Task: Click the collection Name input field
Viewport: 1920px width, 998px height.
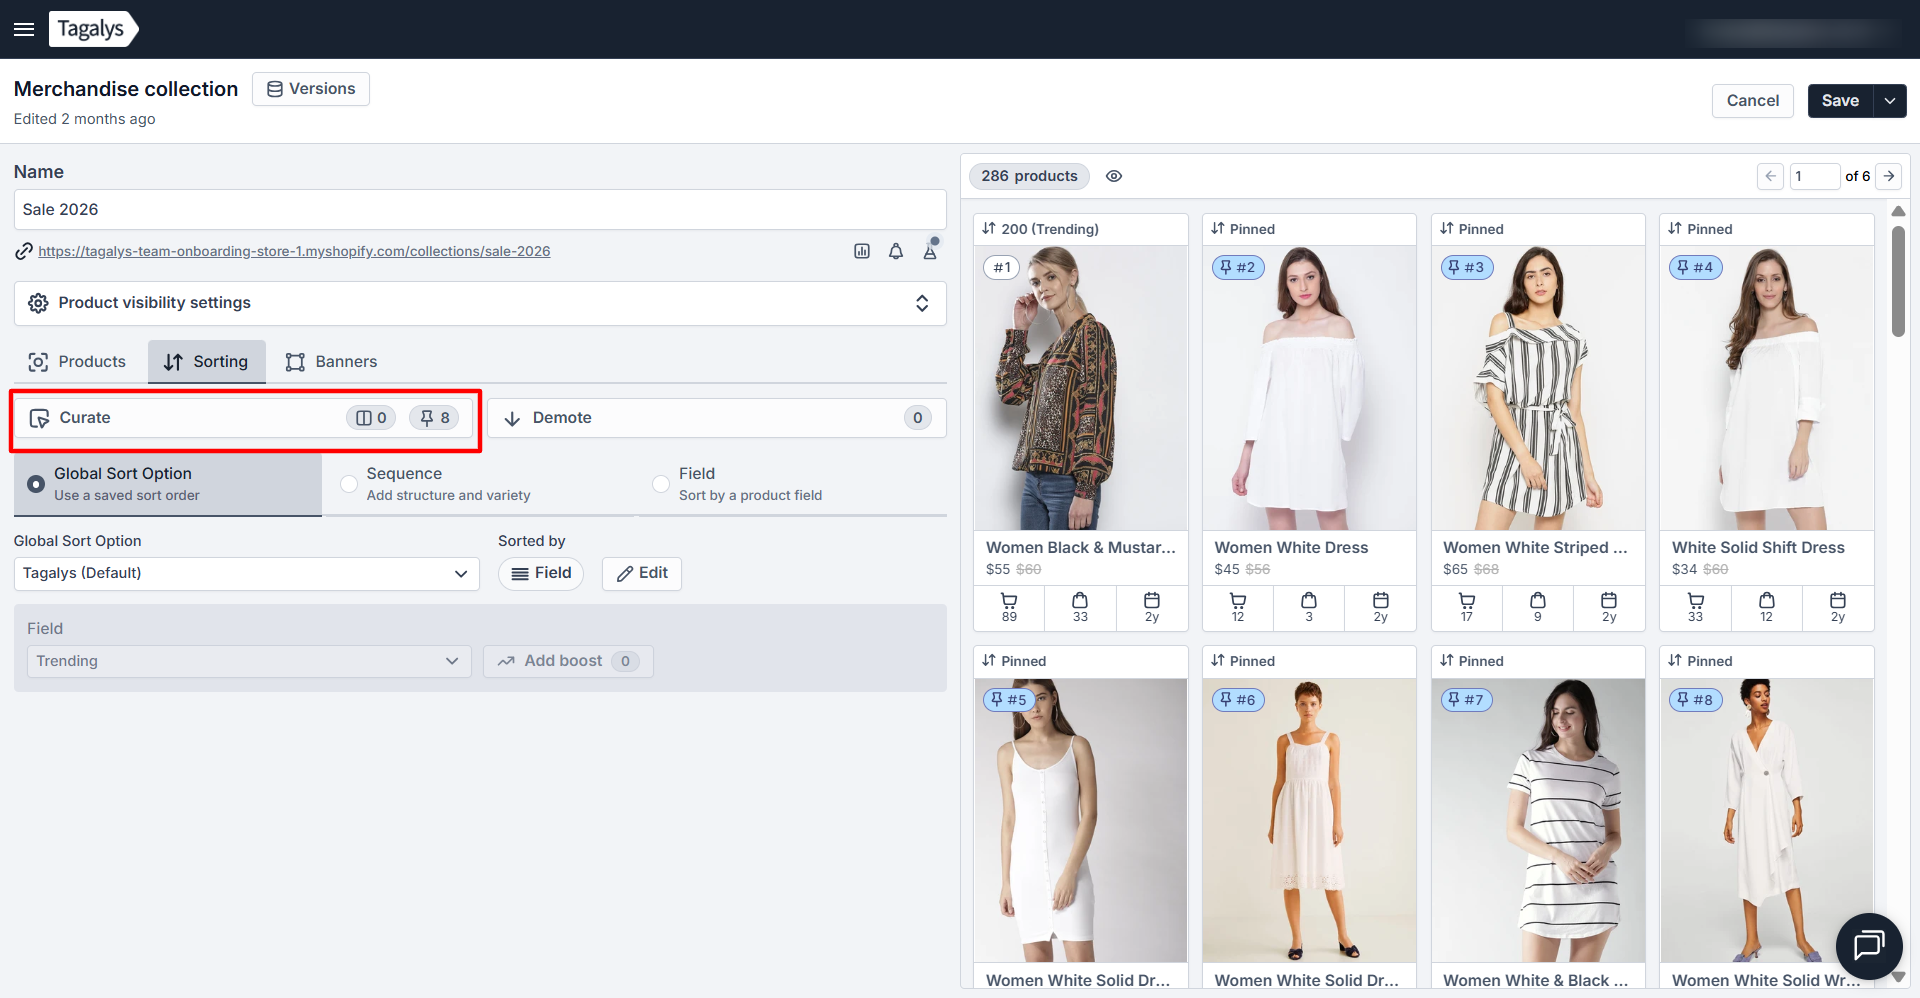Action: click(x=480, y=210)
